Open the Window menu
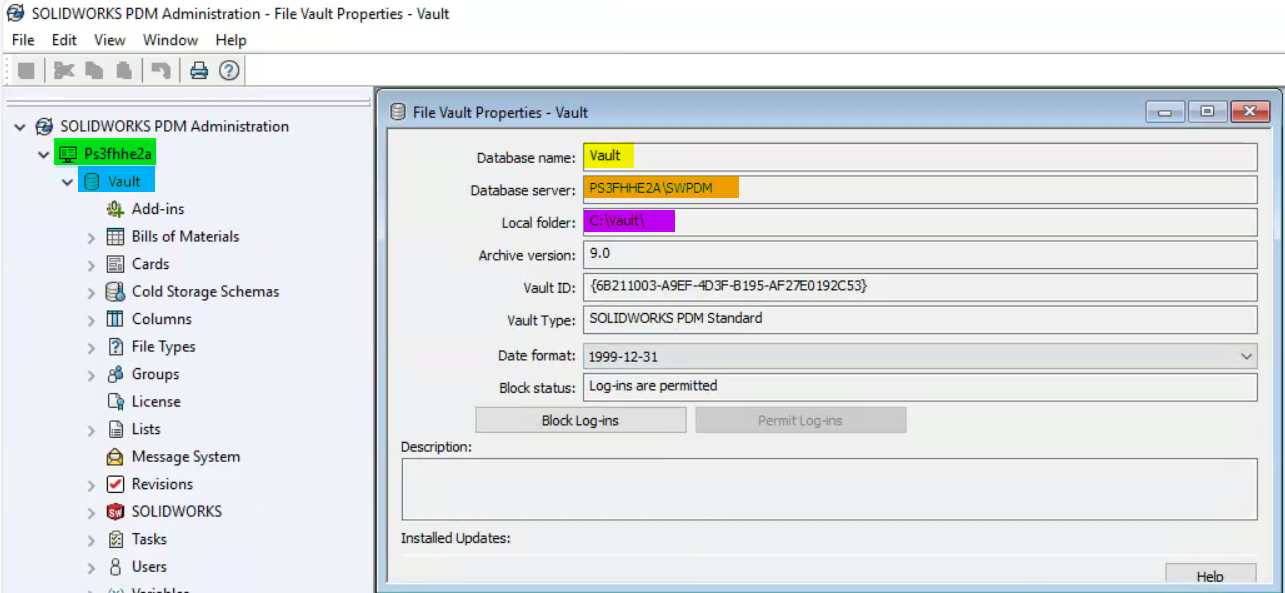This screenshot has height=593, width=1285. tap(170, 40)
